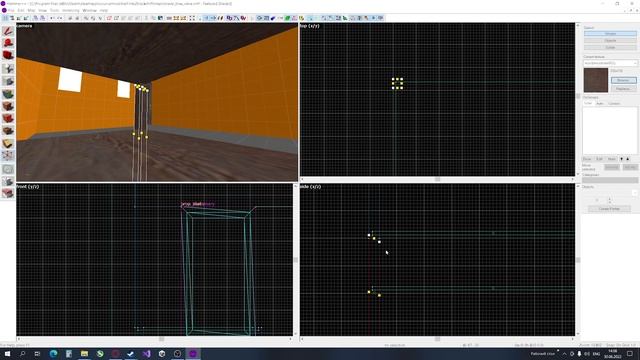640x360 pixels.
Task: Switch to the Cordon VisGroups tab
Action: pos(614,103)
